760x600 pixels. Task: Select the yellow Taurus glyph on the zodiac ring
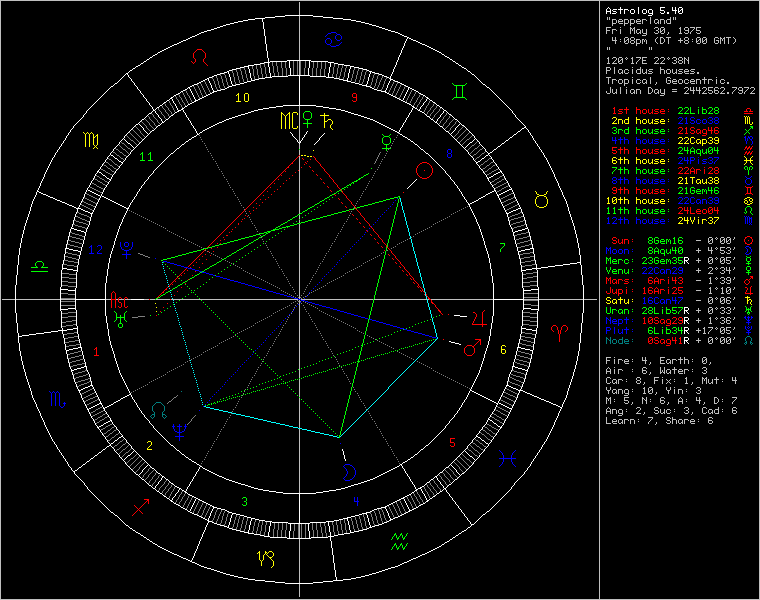coord(541,199)
